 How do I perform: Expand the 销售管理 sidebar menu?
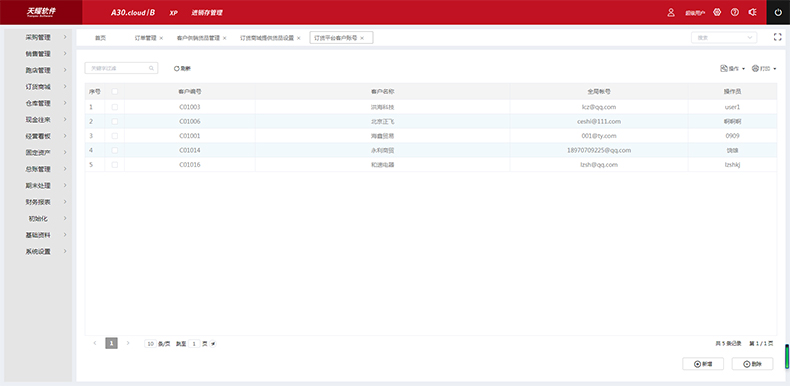[x=38, y=54]
